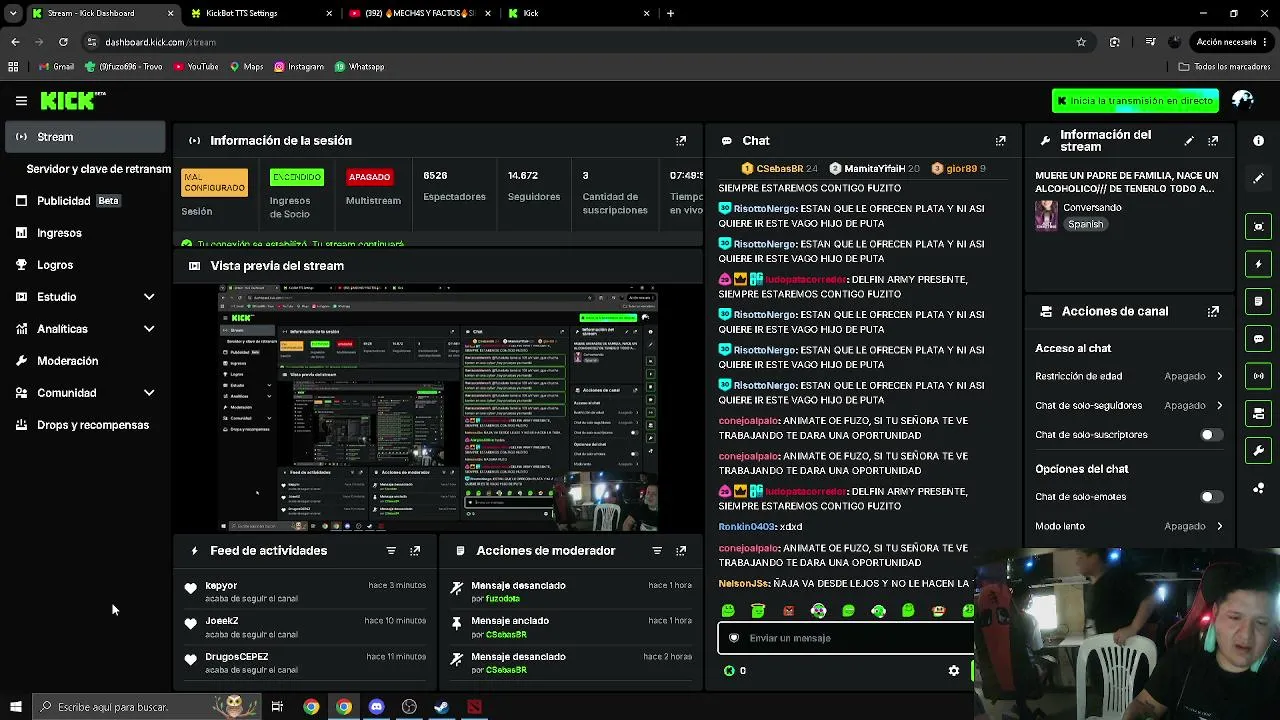
Task: Open Drops y recompensas in the sidebar
Action: [85, 425]
